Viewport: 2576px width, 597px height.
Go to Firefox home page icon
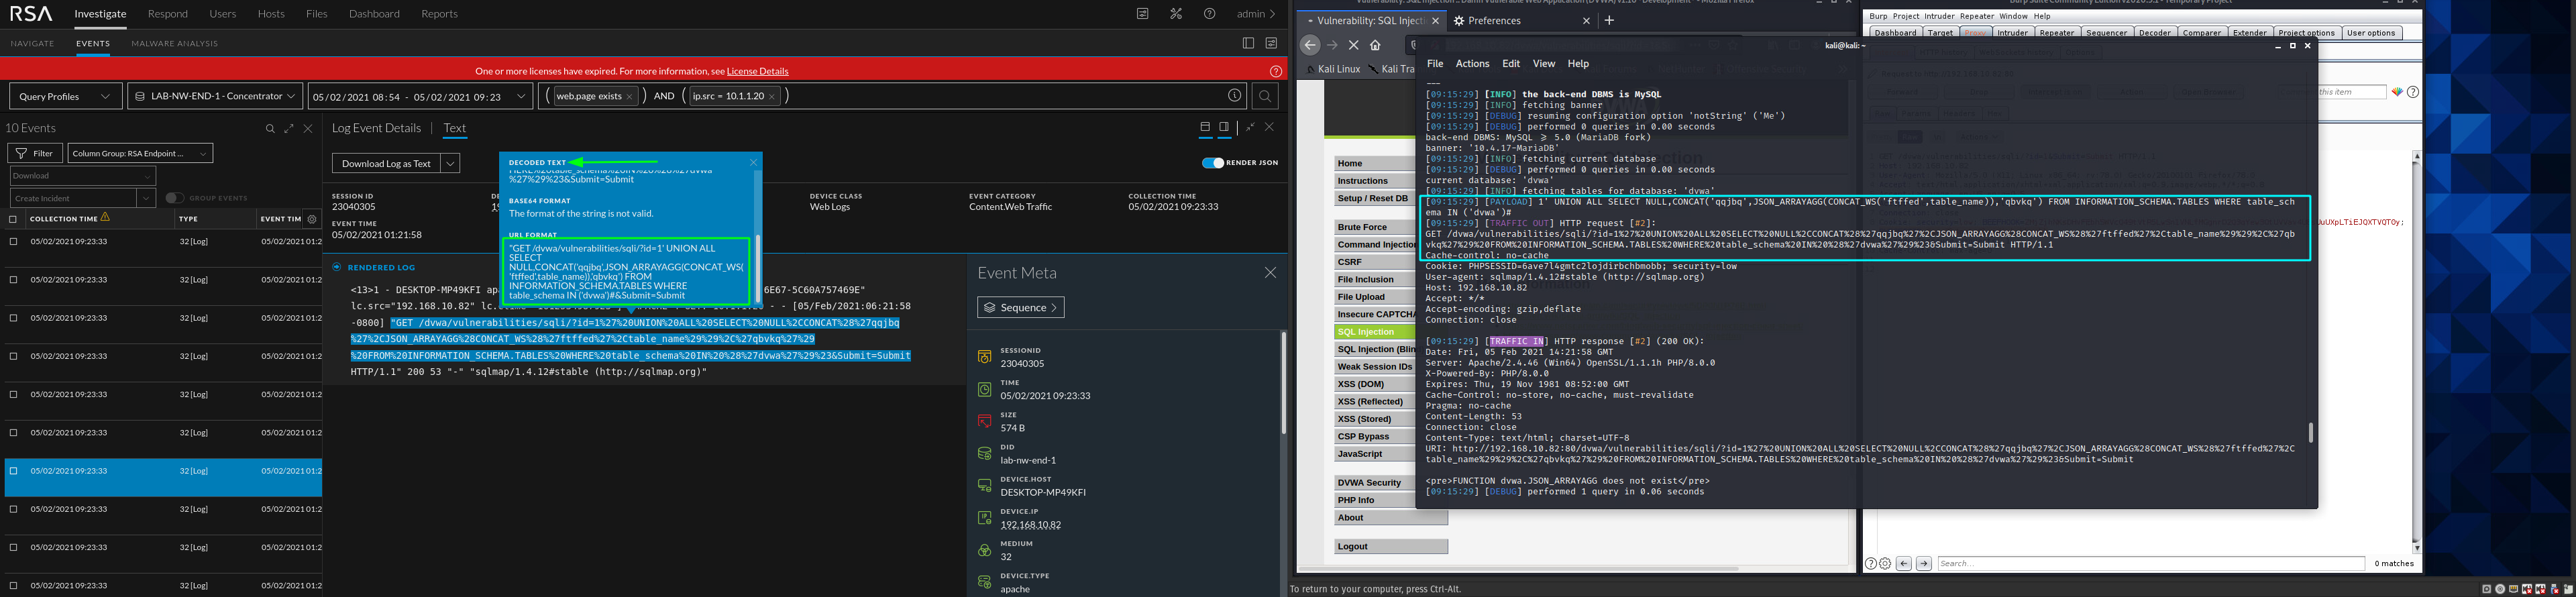1376,45
